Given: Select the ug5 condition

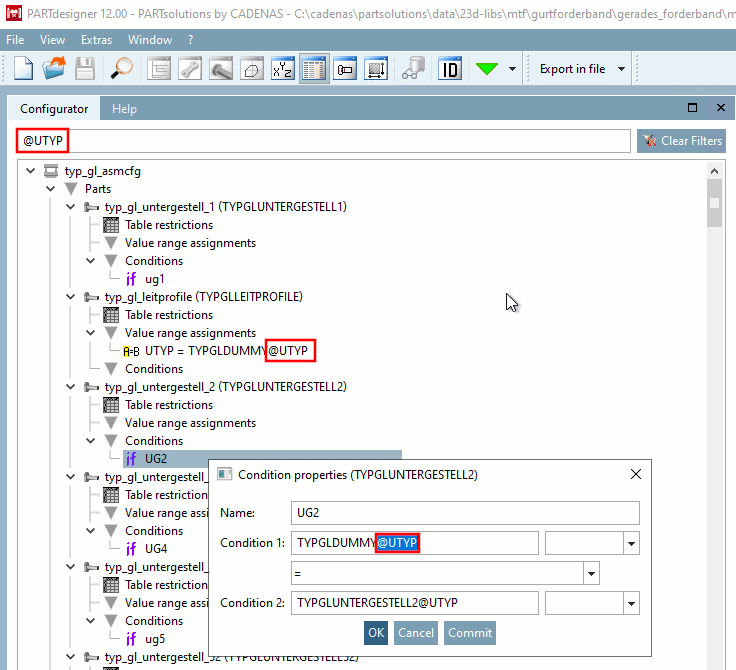Looking at the screenshot, I should point(155,639).
